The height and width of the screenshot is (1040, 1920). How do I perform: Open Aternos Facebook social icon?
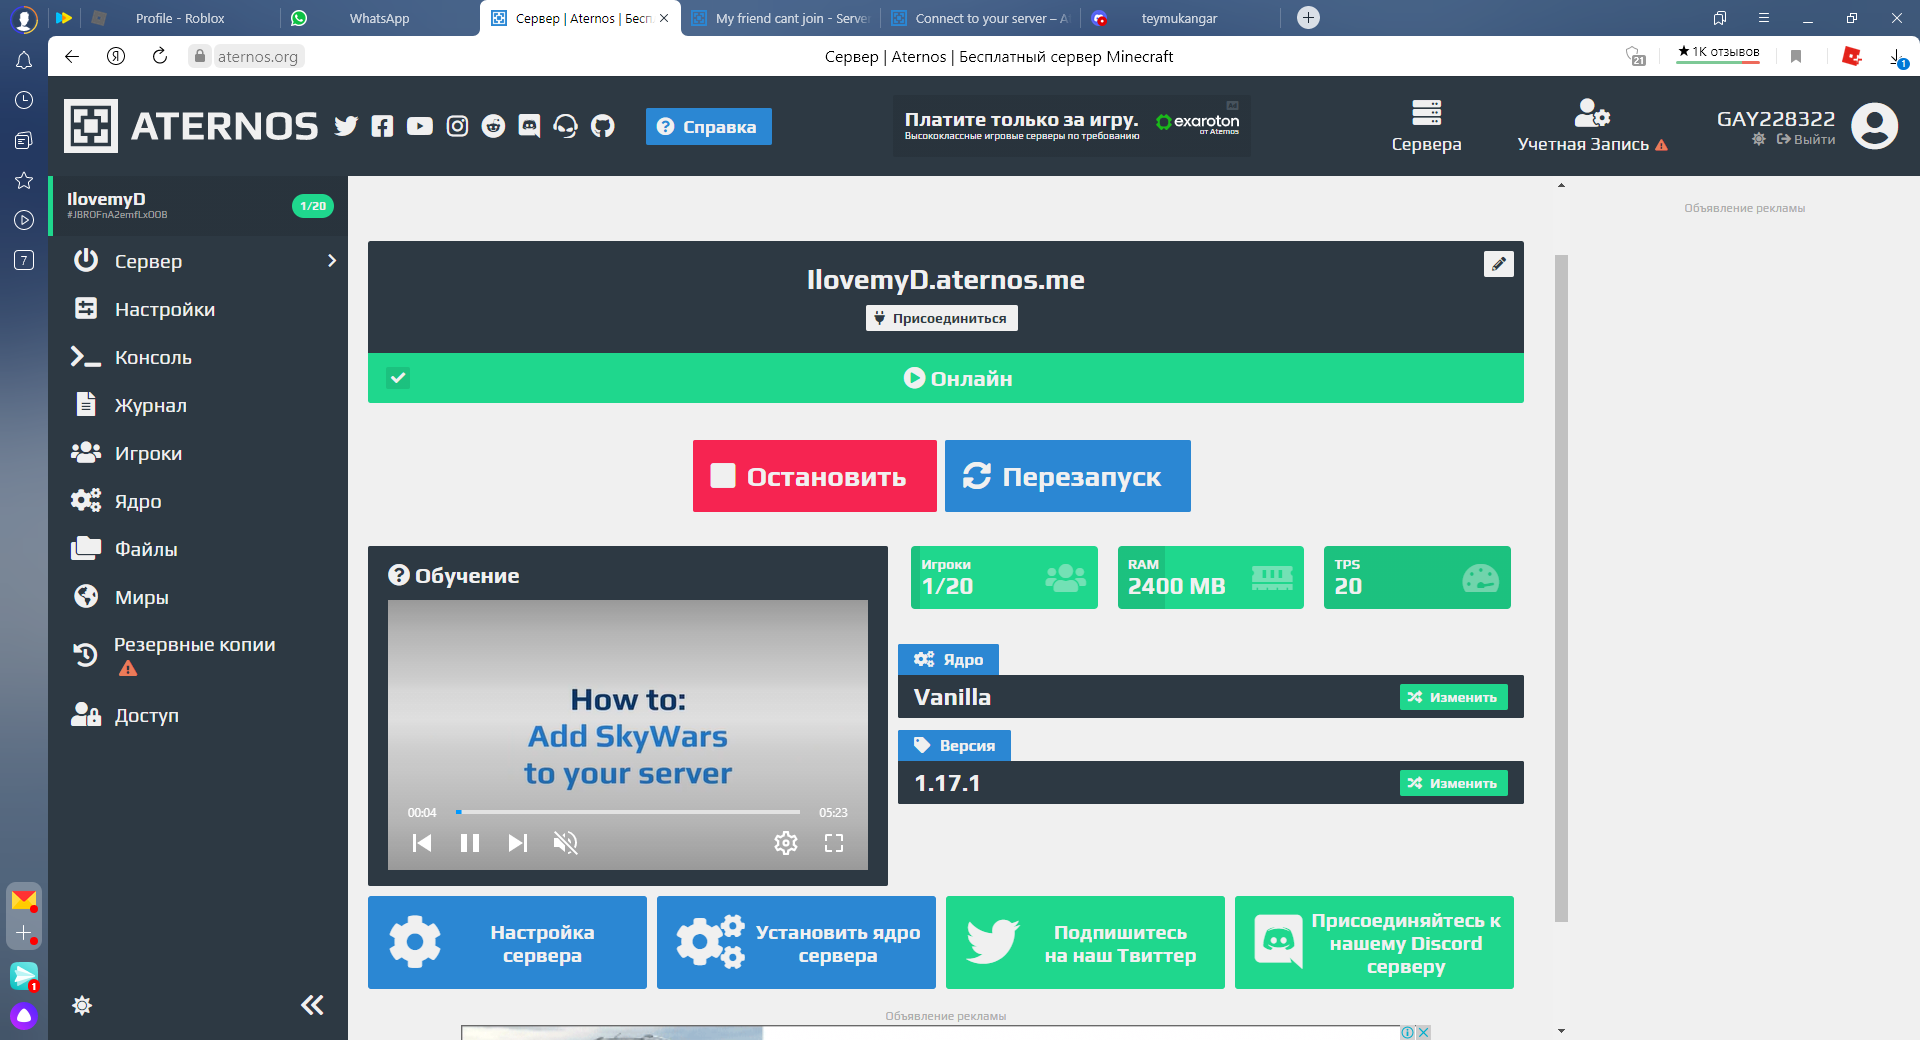(x=382, y=126)
